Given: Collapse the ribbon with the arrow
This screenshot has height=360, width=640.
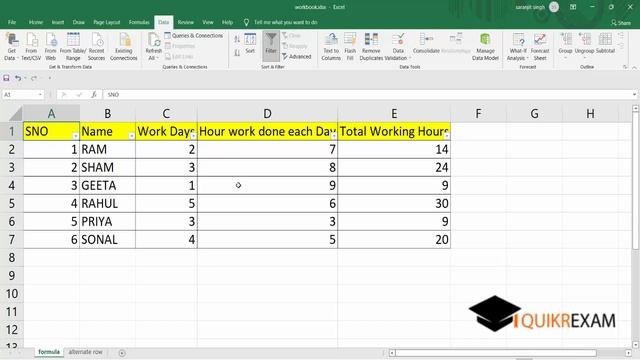Looking at the screenshot, I should tap(634, 67).
